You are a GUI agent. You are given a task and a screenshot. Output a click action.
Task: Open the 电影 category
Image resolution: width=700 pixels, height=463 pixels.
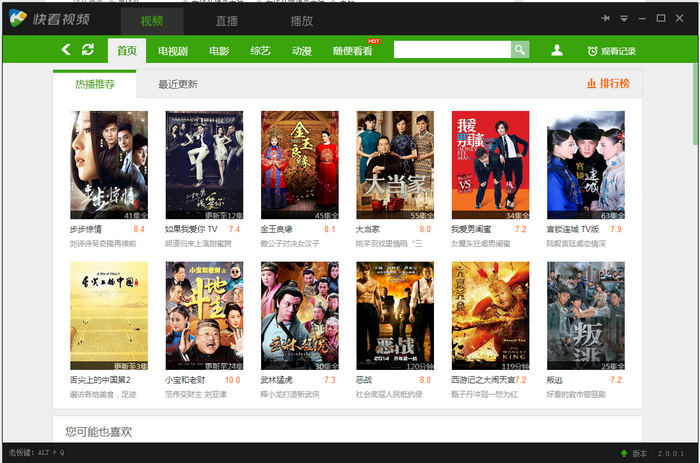click(219, 51)
